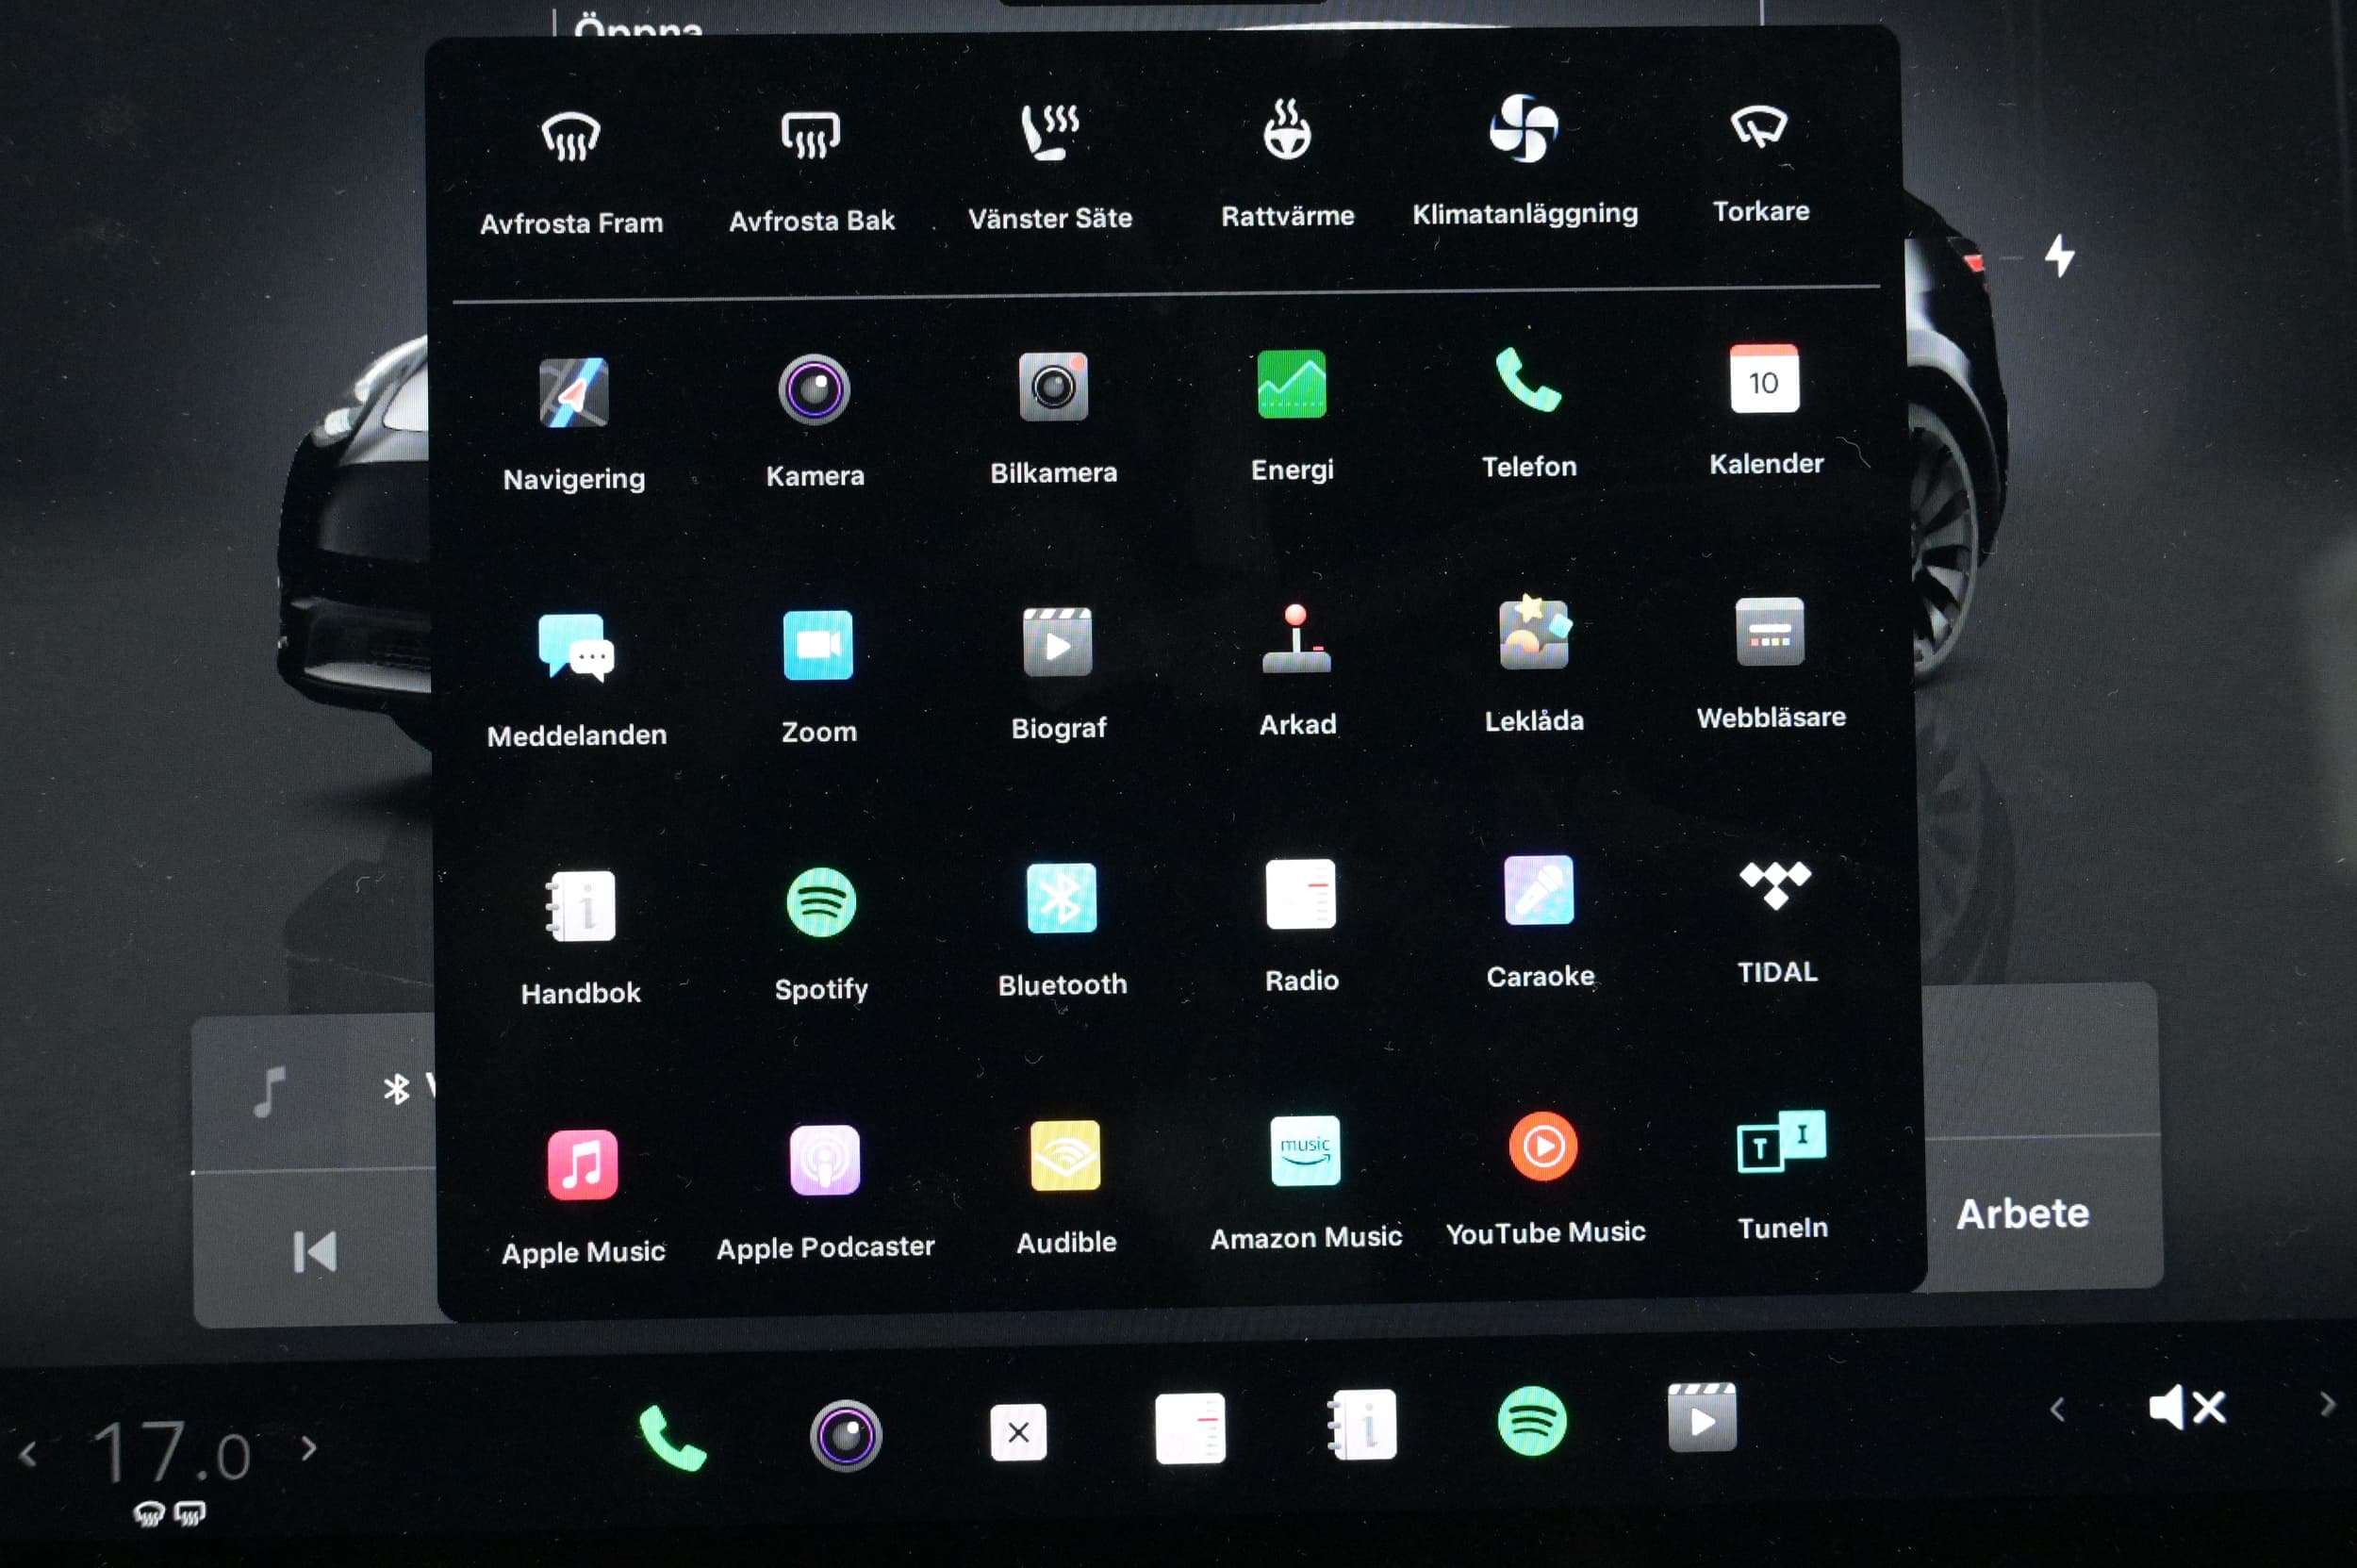Tap the camera icon in bottom dock
Image resolution: width=2357 pixels, height=1568 pixels.
[846, 1435]
